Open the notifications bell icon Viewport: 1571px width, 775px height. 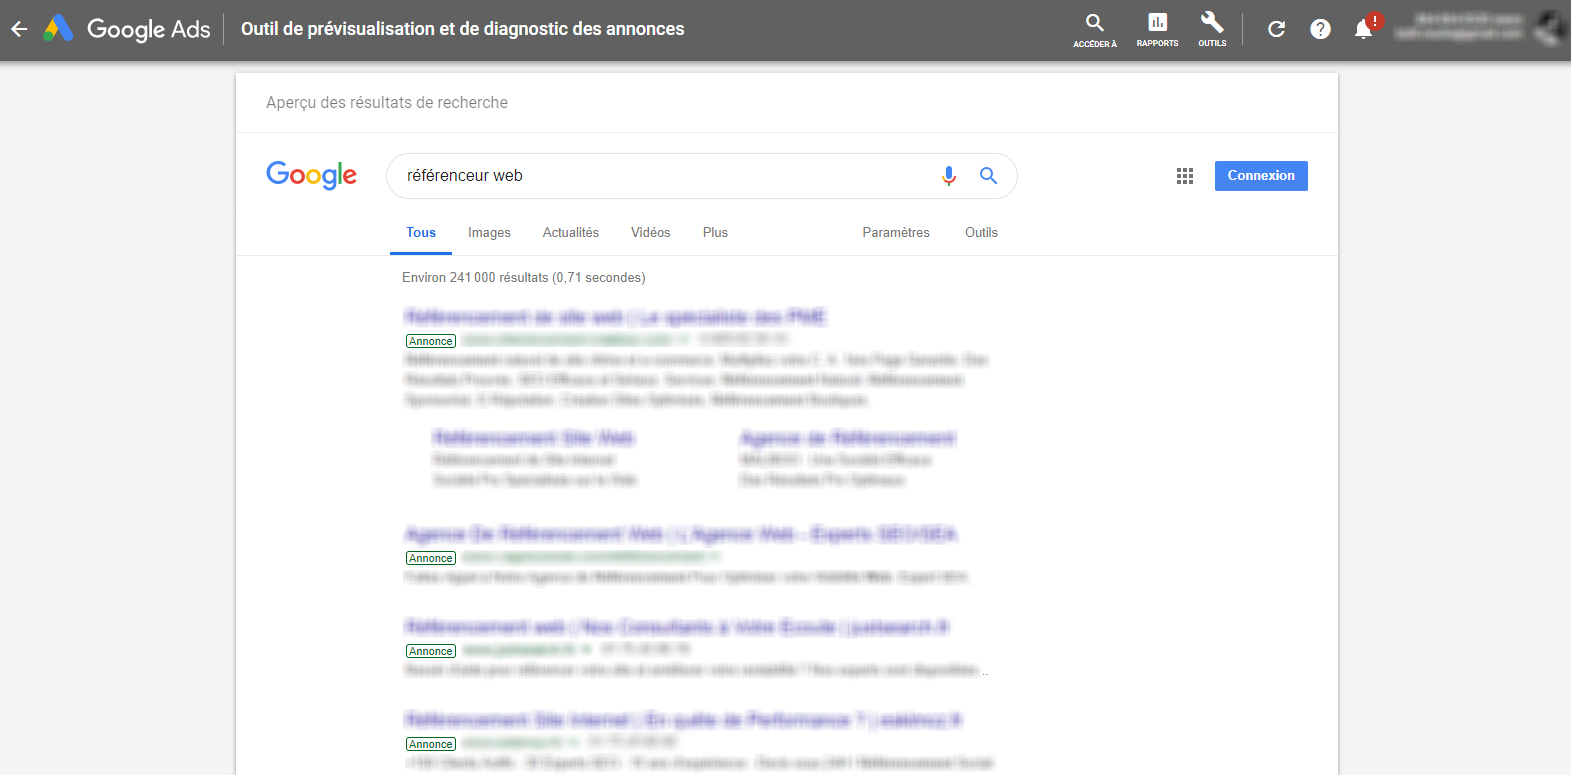1364,28
